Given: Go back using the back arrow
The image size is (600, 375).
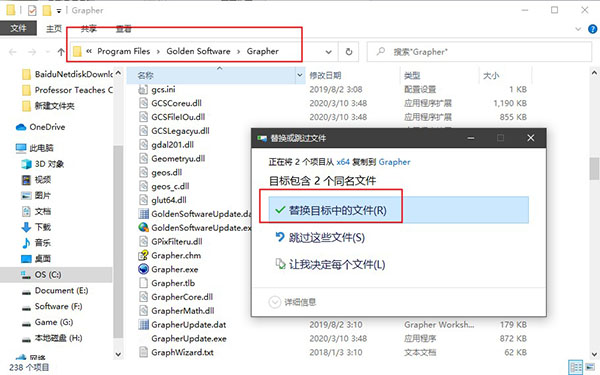Looking at the screenshot, I should click(x=13, y=52).
